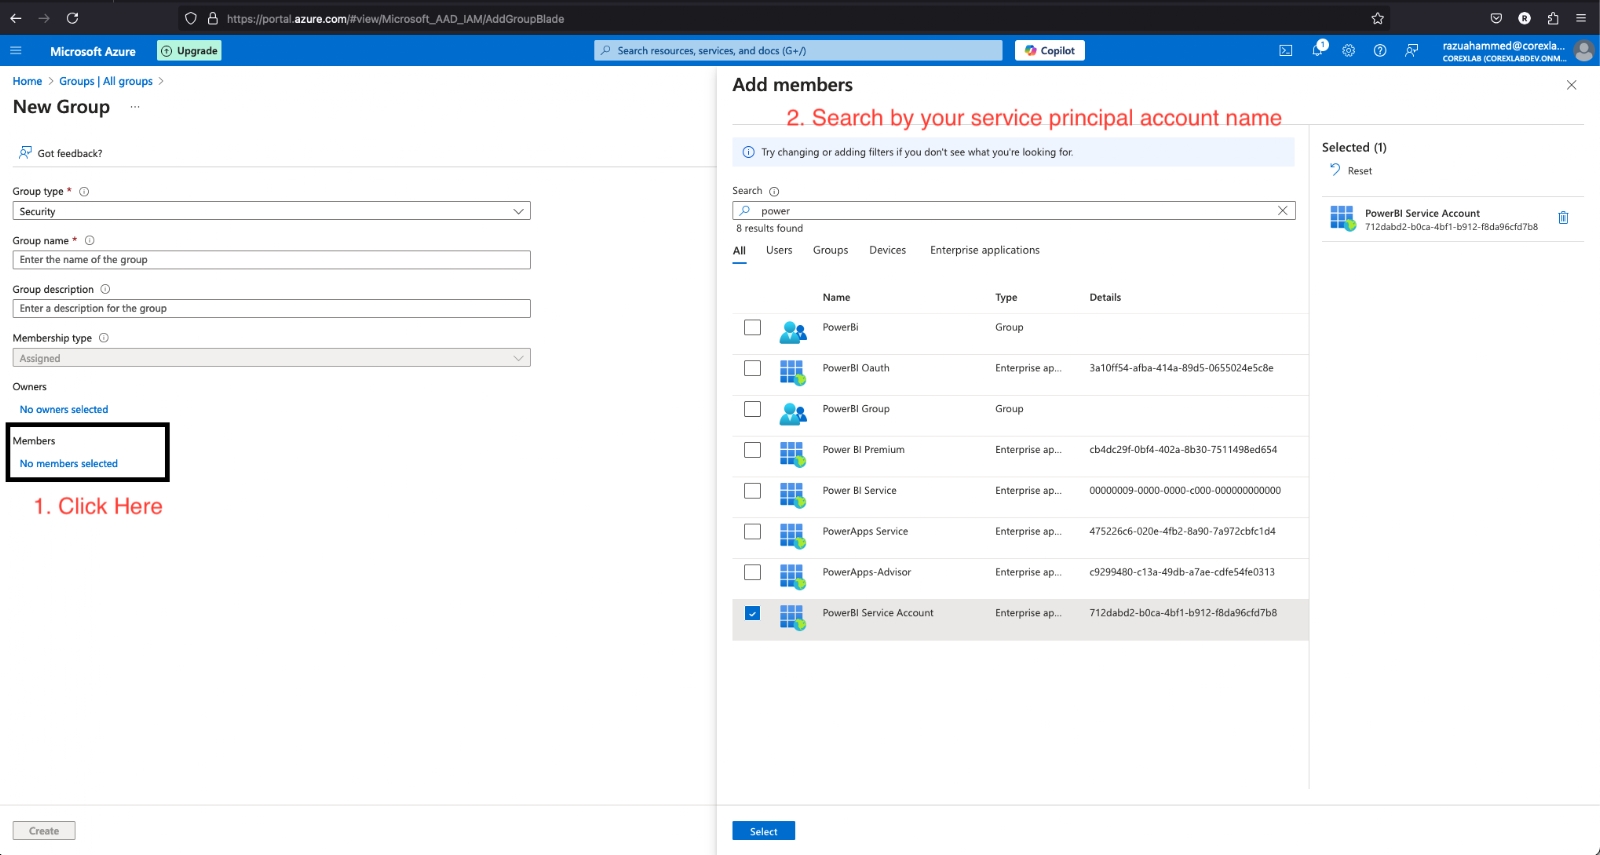Viewport: 1600px width, 855px height.
Task: Show info tooltip beside Membership type
Action: (x=104, y=338)
